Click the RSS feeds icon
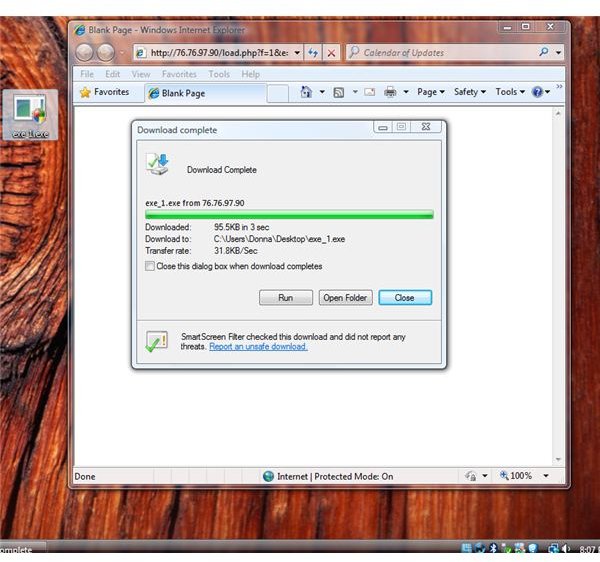This screenshot has height=562, width=600. click(339, 92)
